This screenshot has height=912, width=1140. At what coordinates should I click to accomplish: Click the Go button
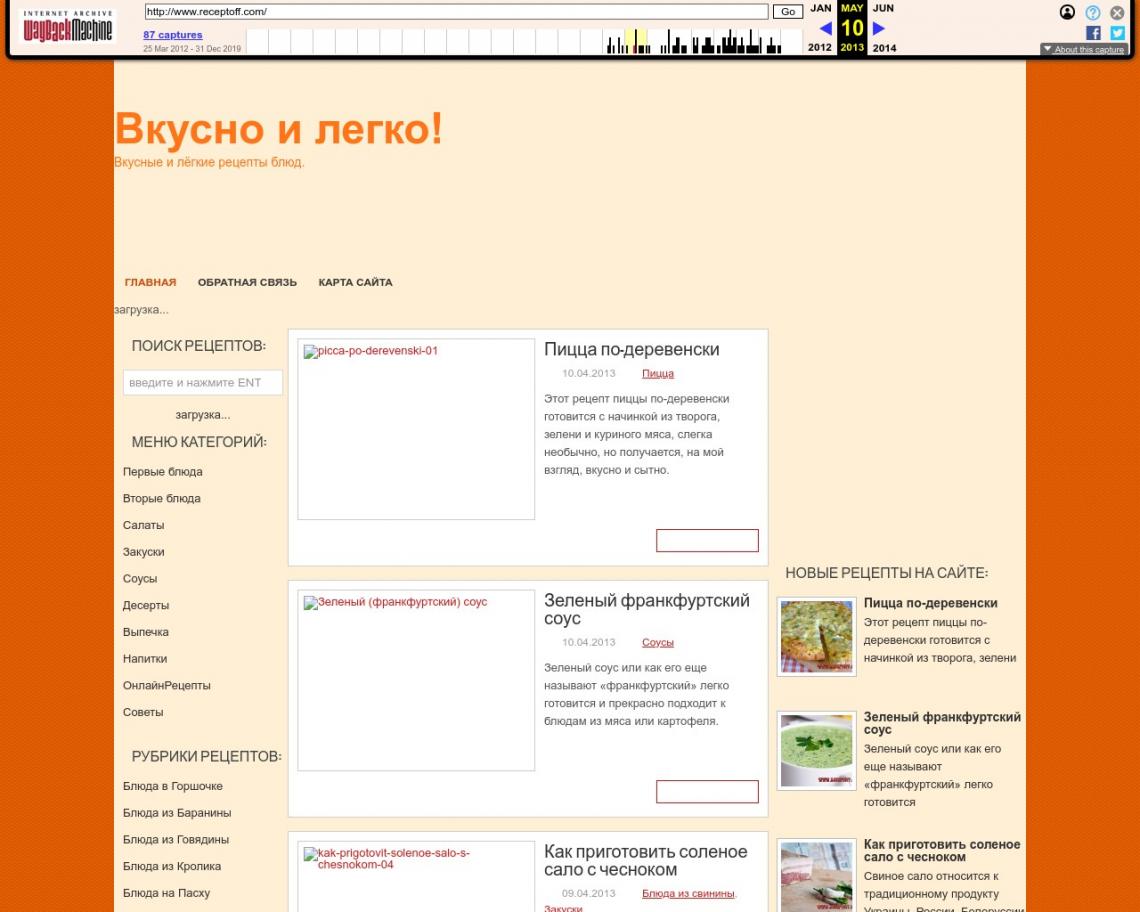point(787,12)
